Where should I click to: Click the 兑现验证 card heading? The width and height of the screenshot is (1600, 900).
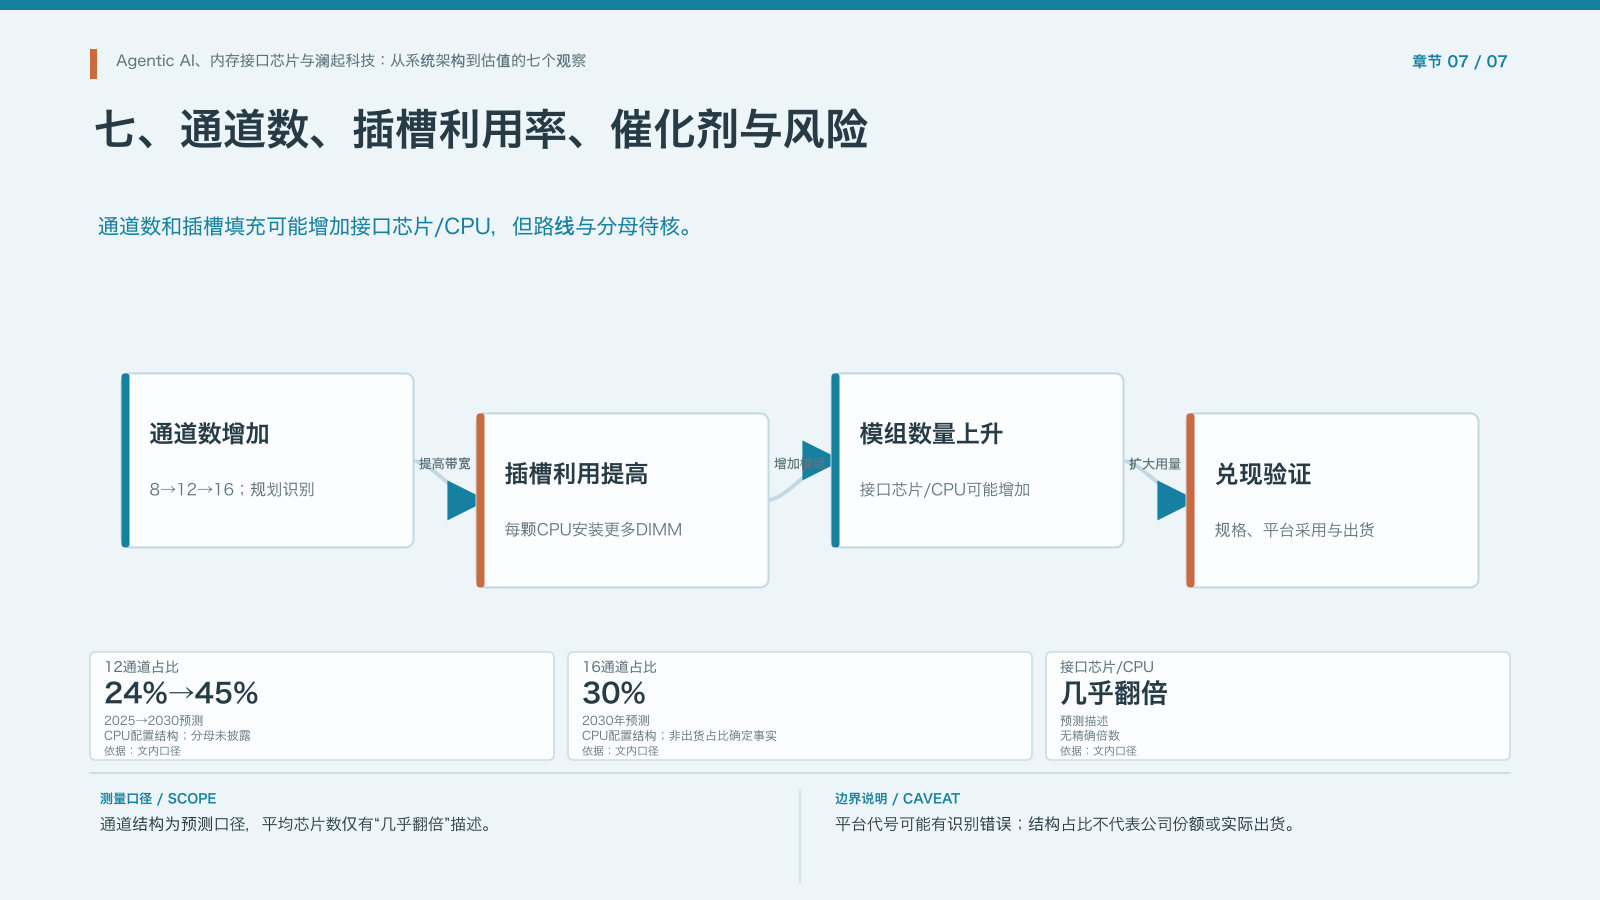tap(1263, 474)
